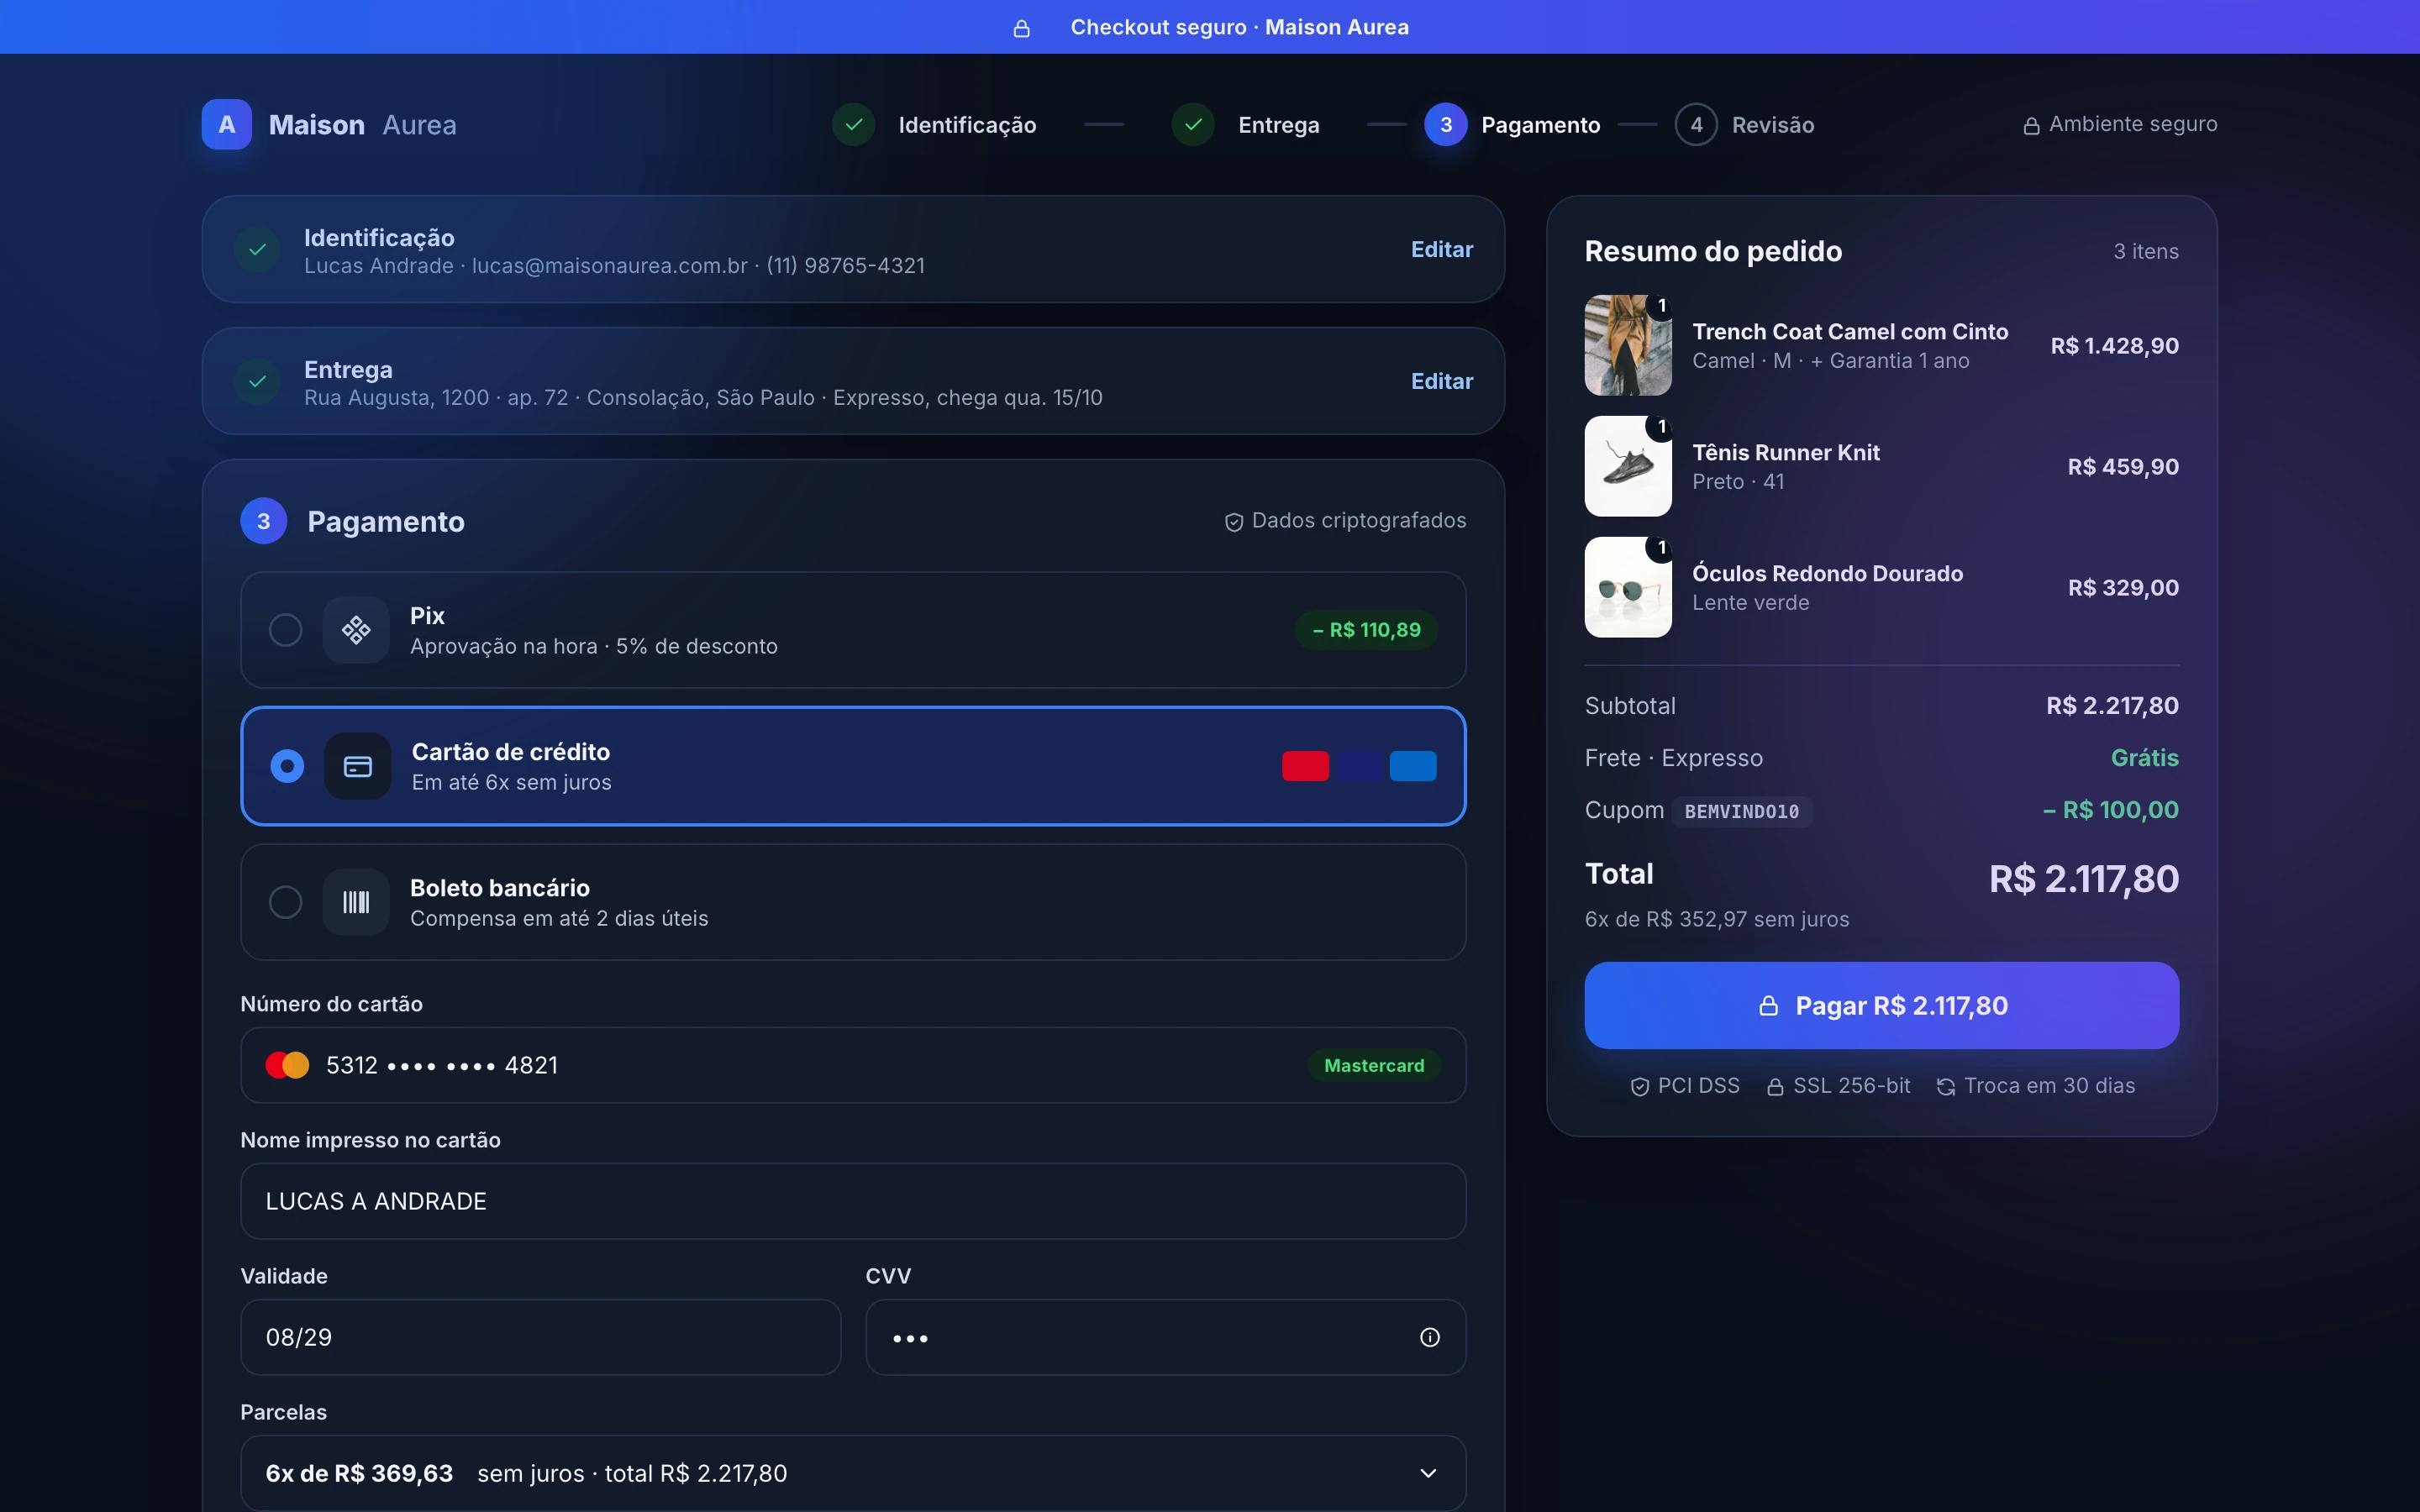Open the Tênis Runner Knit thumbnail
Screen dimensions: 2420x1512
coord(1628,466)
